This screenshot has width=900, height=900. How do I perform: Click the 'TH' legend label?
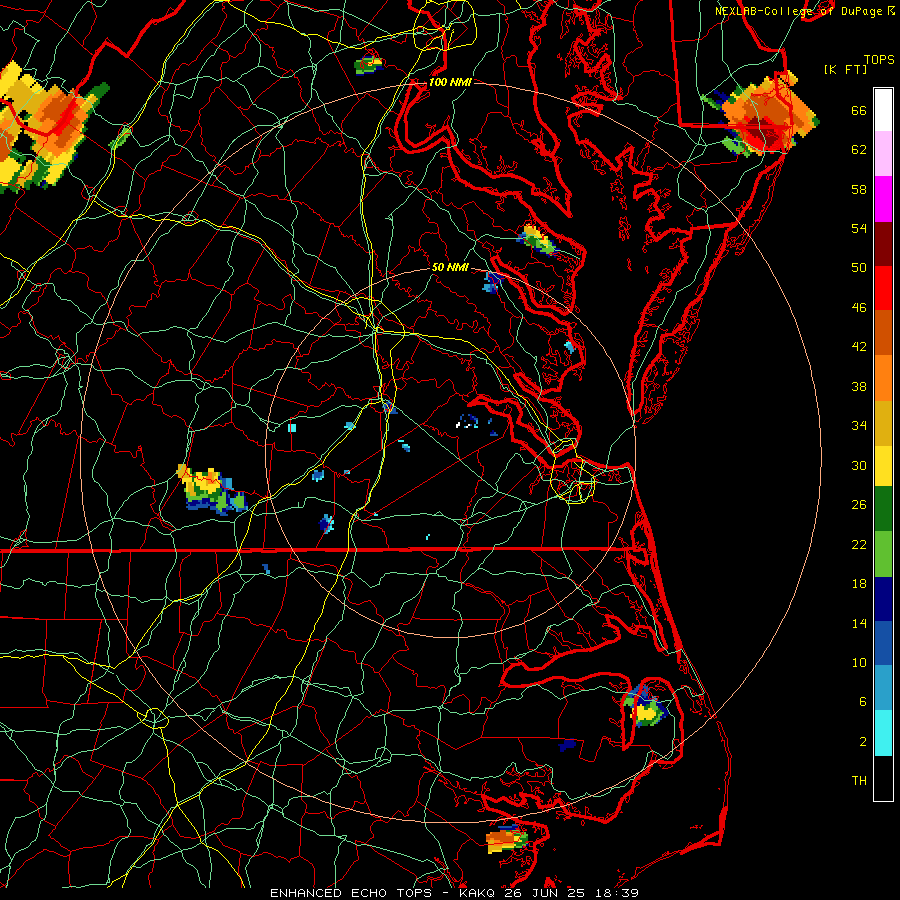[x=859, y=781]
